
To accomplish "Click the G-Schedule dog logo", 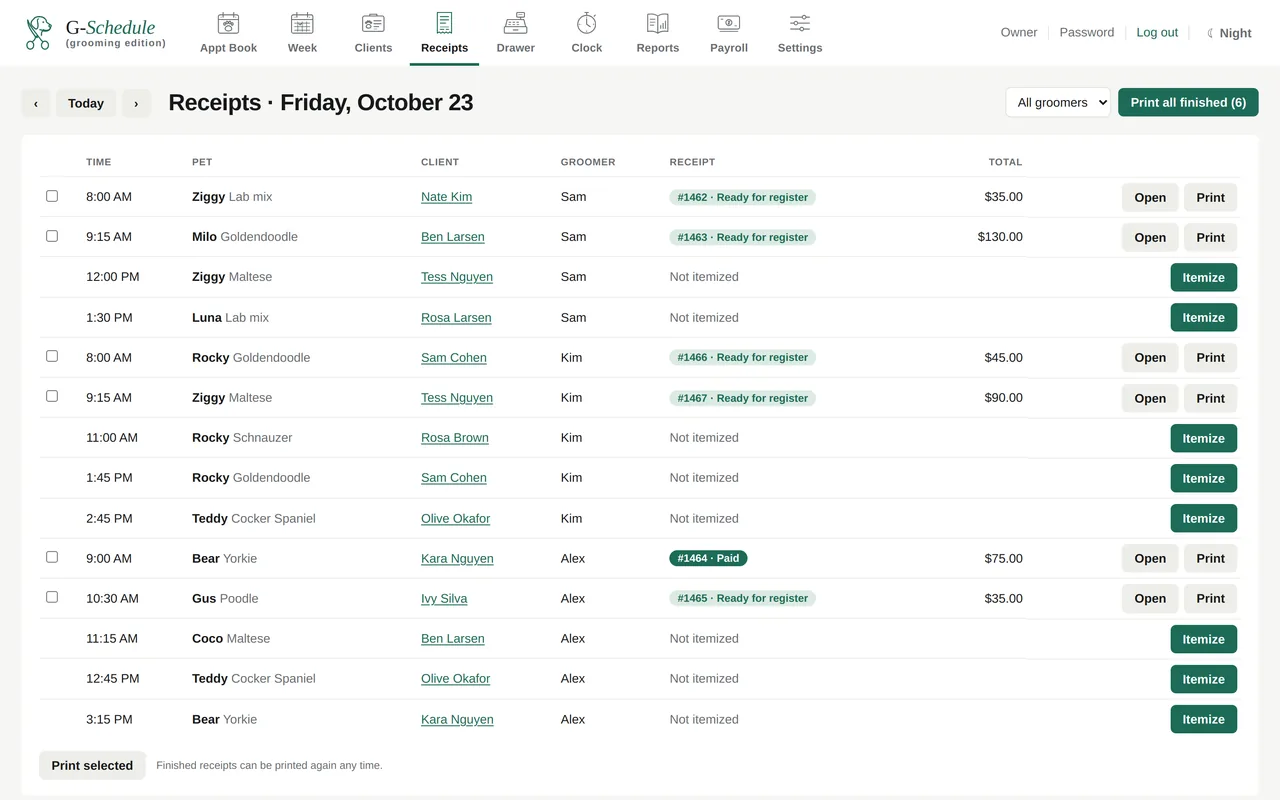I will tap(39, 33).
